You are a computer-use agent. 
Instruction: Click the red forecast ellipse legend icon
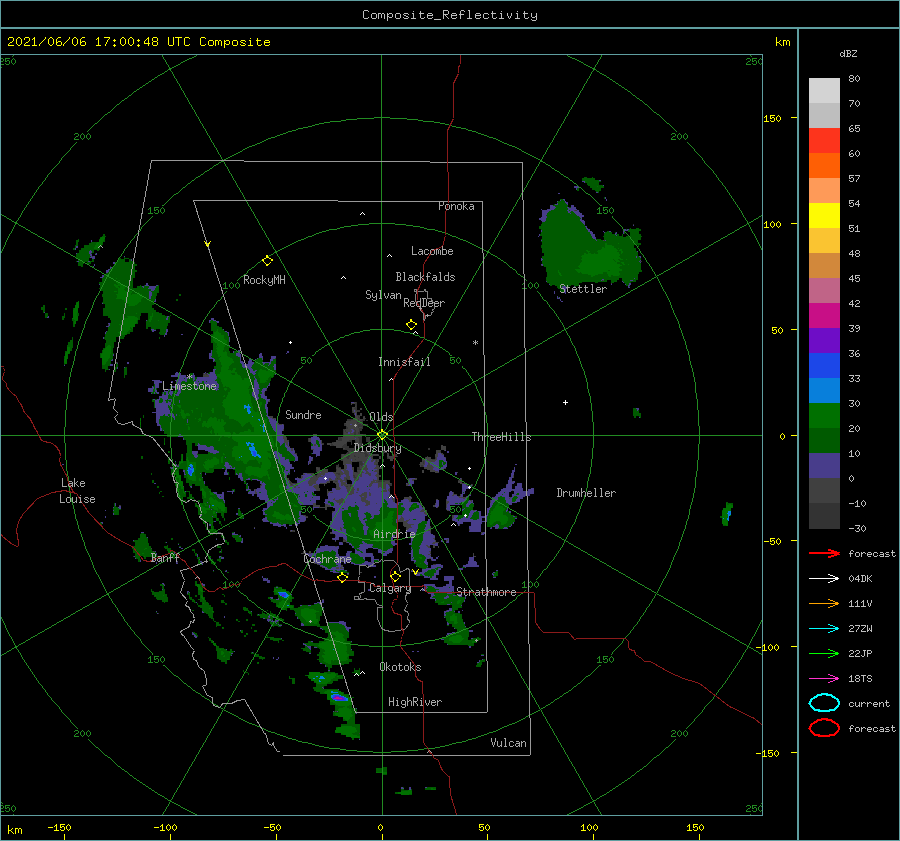point(824,728)
